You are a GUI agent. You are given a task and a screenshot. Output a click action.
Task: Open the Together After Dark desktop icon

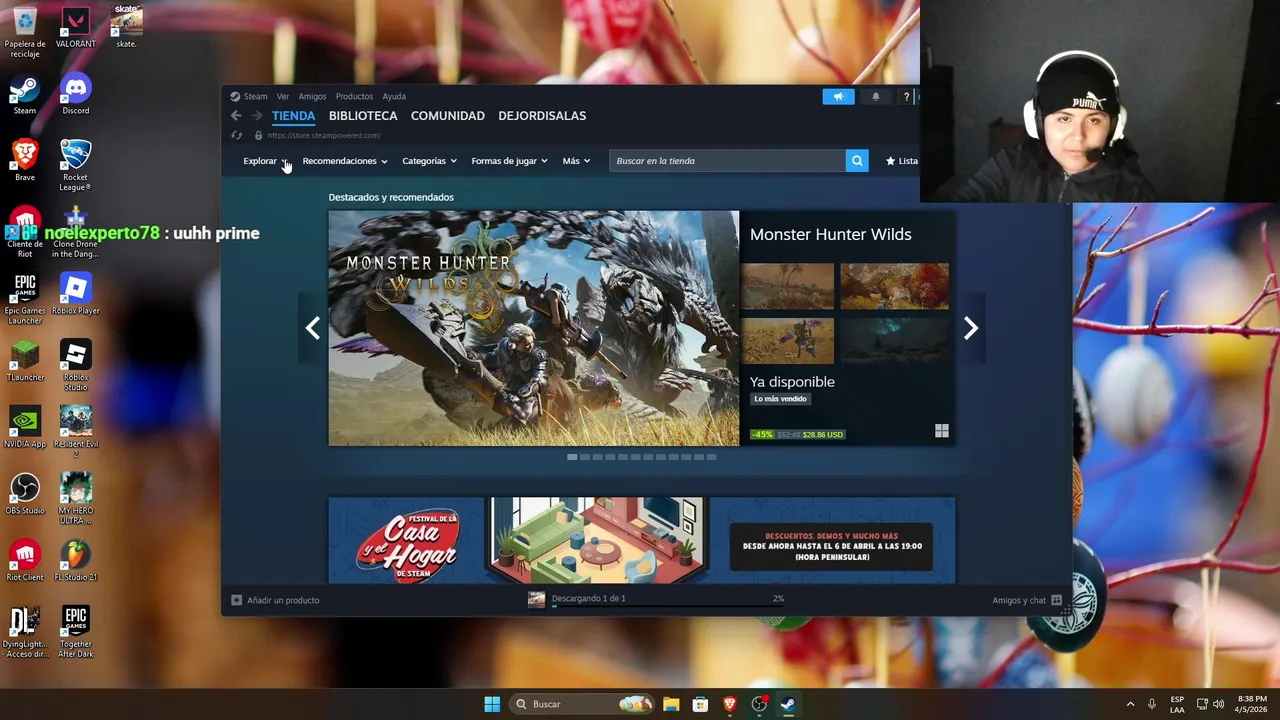click(x=75, y=632)
